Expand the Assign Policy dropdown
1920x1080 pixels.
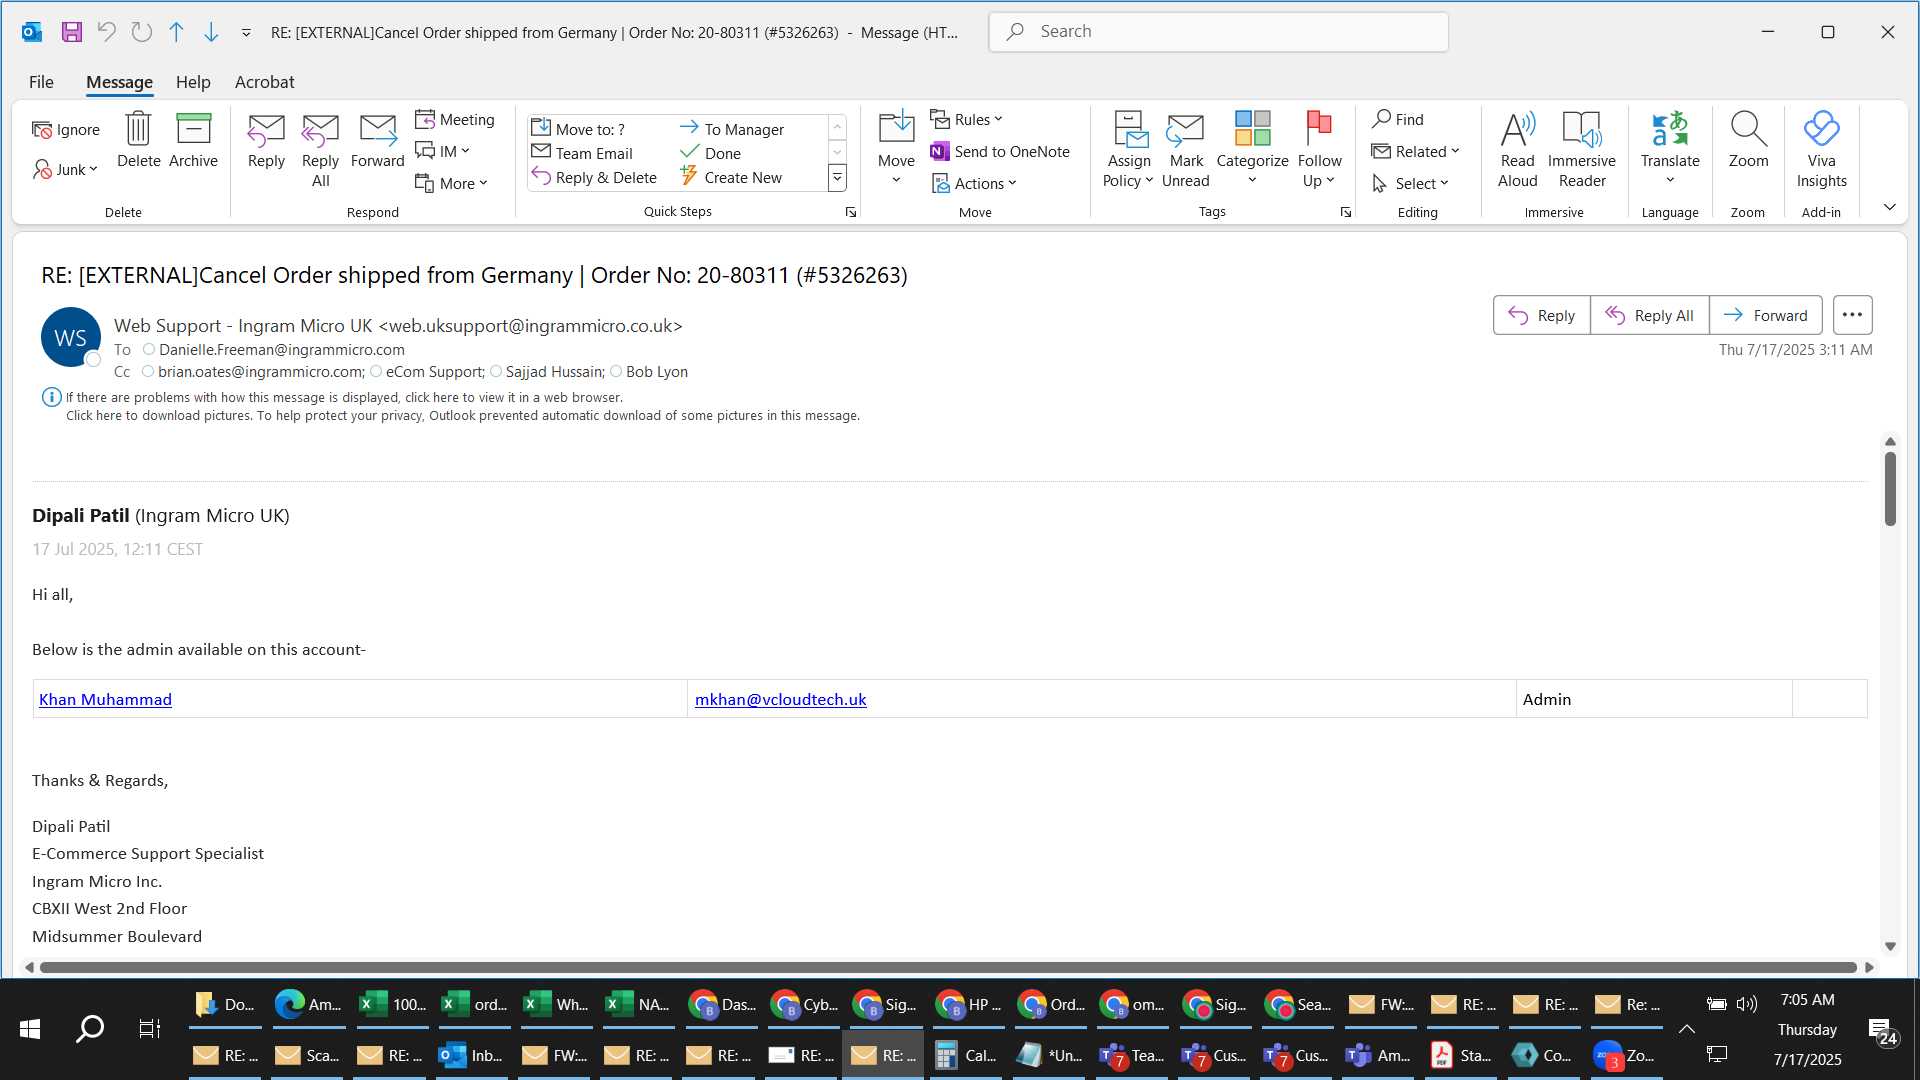pos(1129,150)
